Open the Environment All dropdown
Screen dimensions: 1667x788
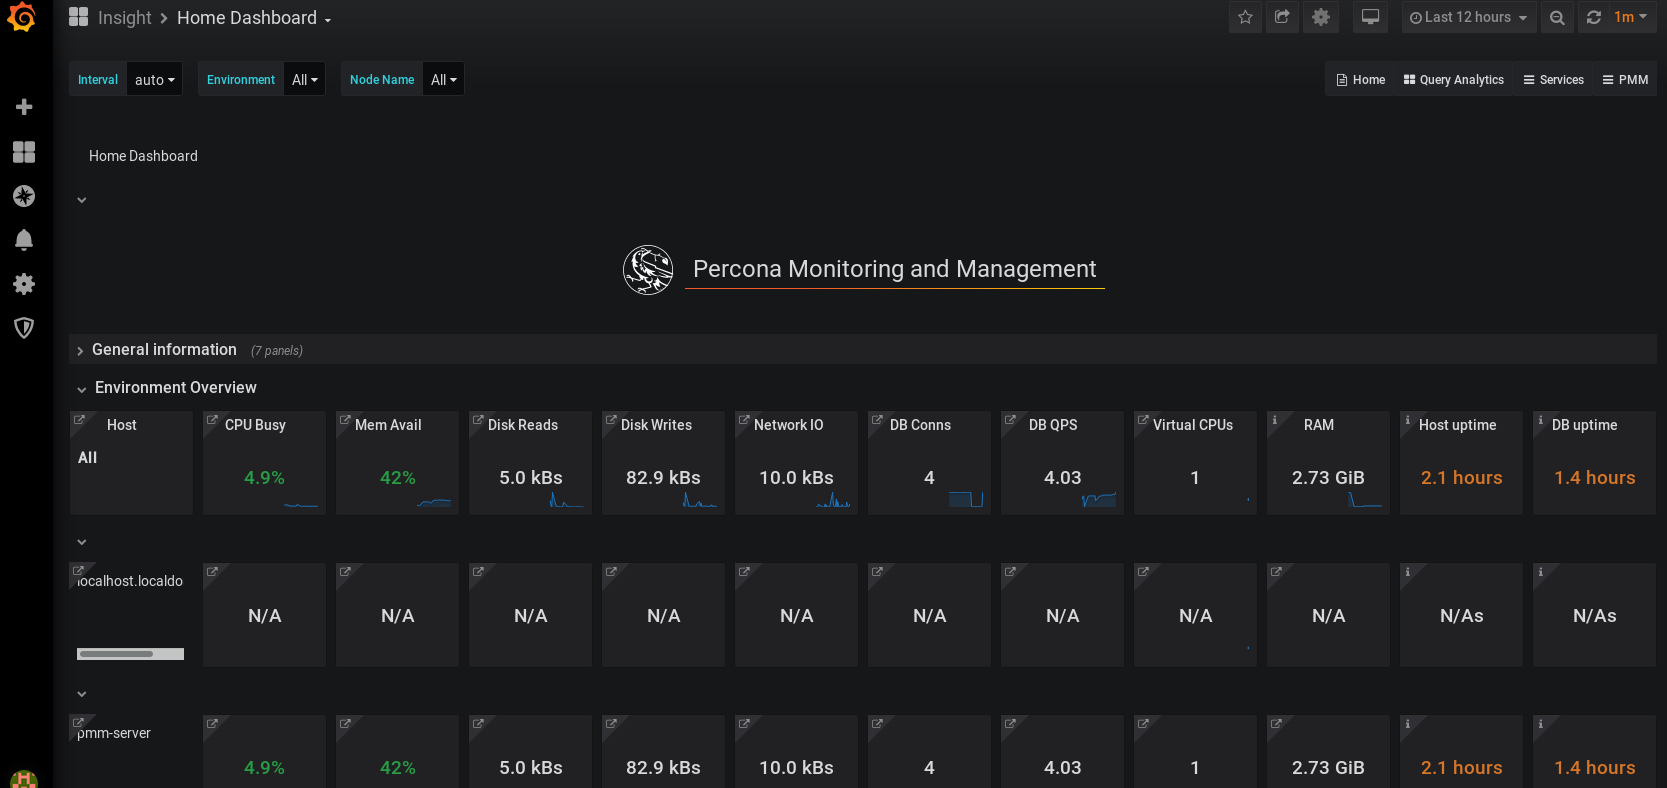[x=304, y=80]
